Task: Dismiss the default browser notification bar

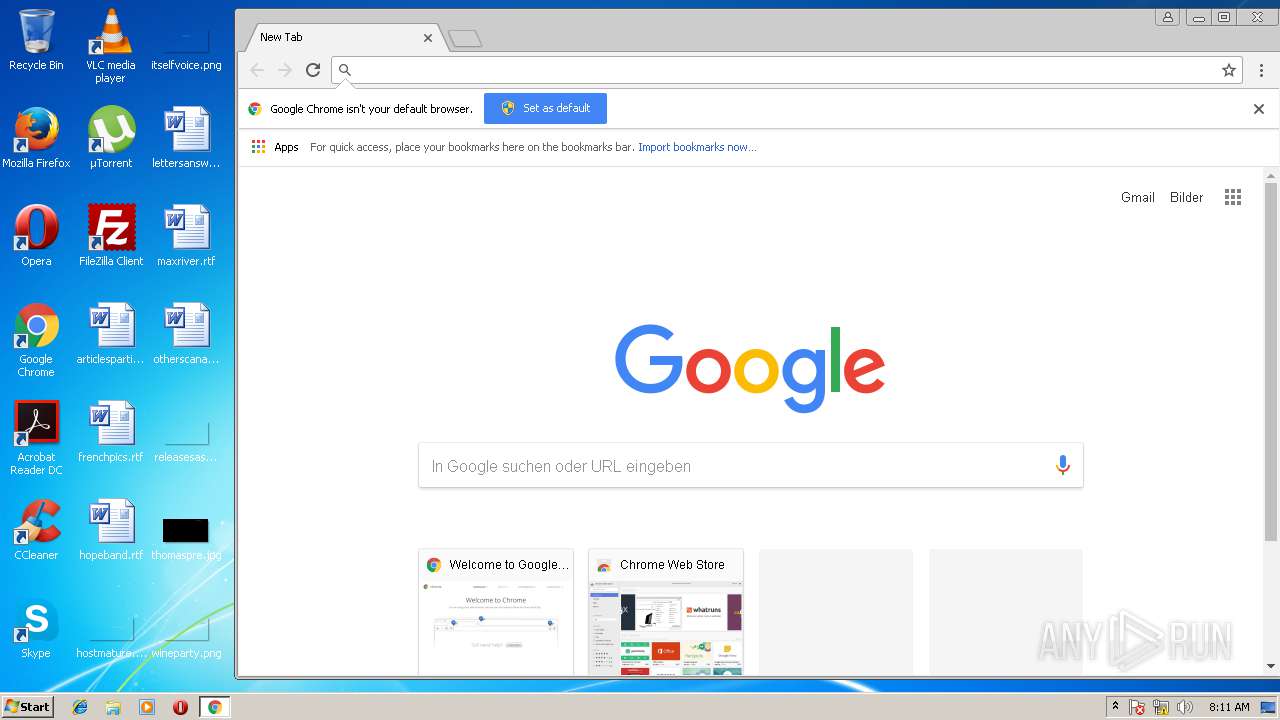Action: [x=1259, y=109]
